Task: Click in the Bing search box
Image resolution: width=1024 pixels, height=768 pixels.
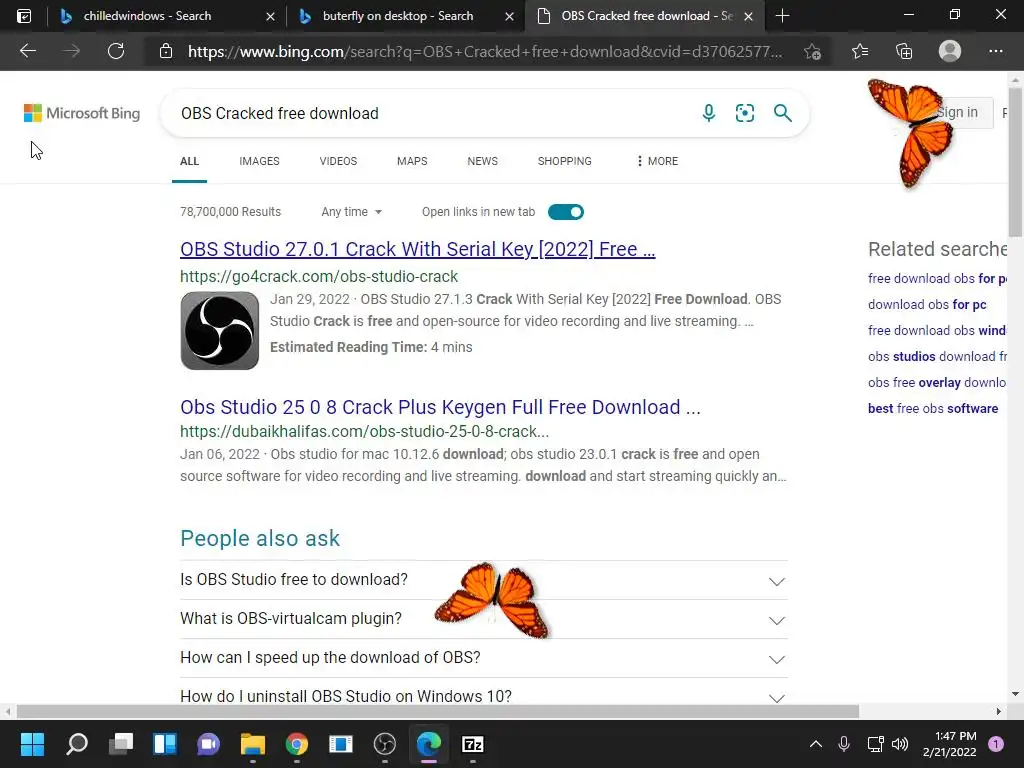Action: click(431, 113)
